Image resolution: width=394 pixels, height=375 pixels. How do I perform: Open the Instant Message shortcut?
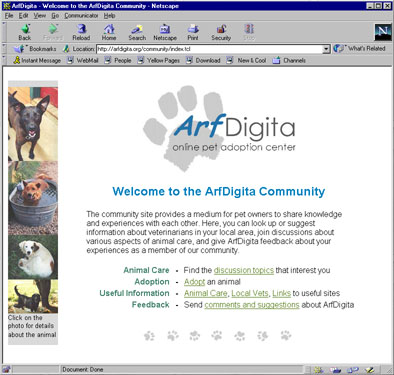pos(37,60)
